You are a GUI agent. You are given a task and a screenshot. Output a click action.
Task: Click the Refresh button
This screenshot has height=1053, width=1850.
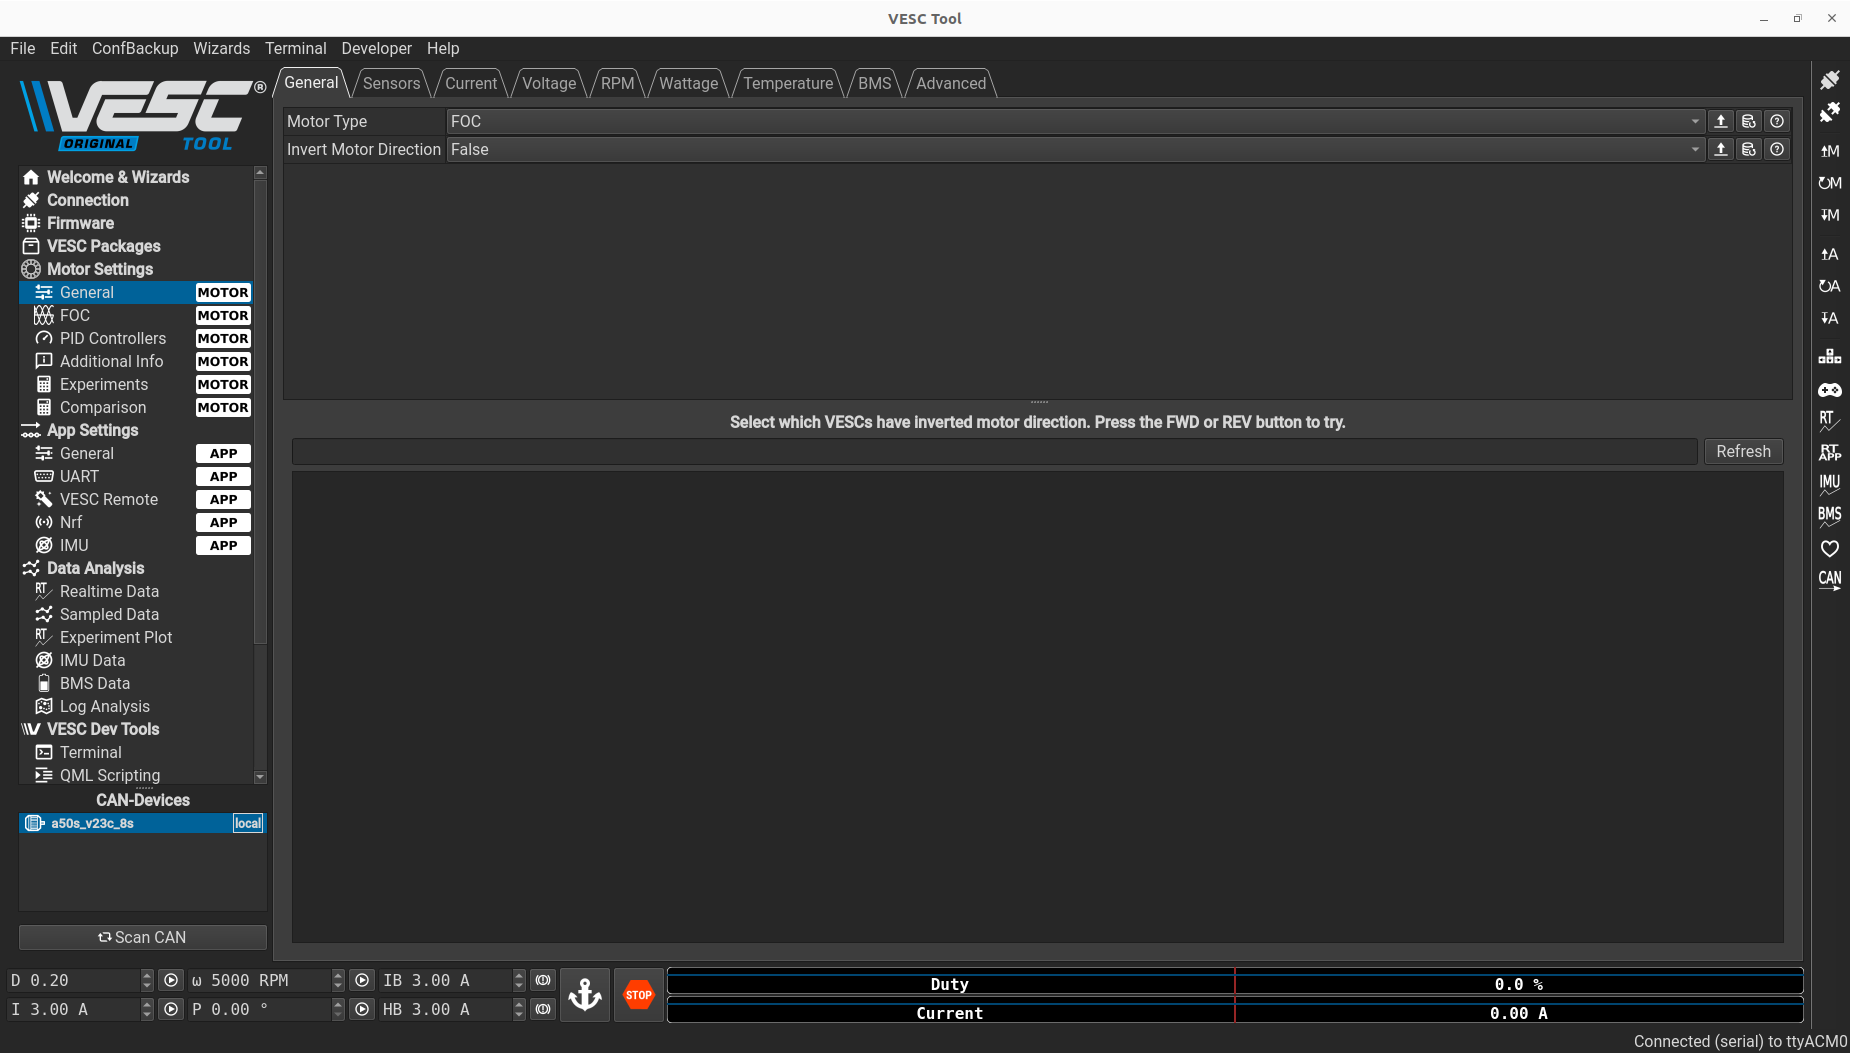1742,451
